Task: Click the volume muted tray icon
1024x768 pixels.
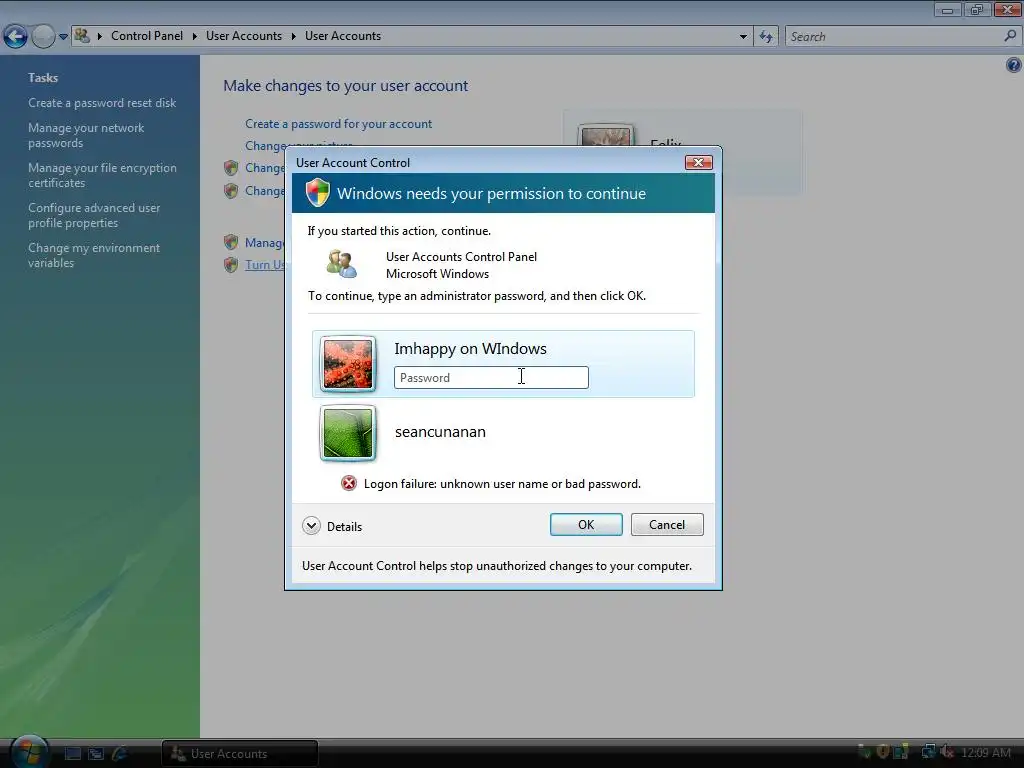Action: pos(947,752)
